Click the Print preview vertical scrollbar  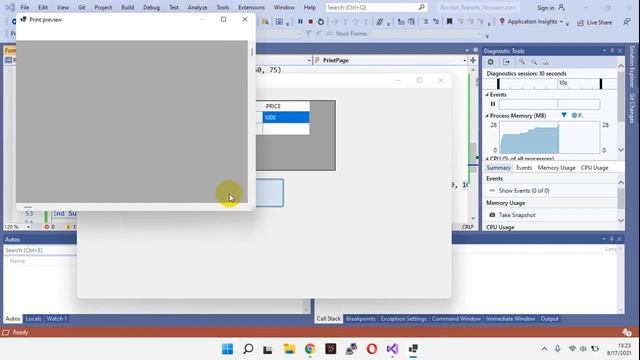(252, 121)
